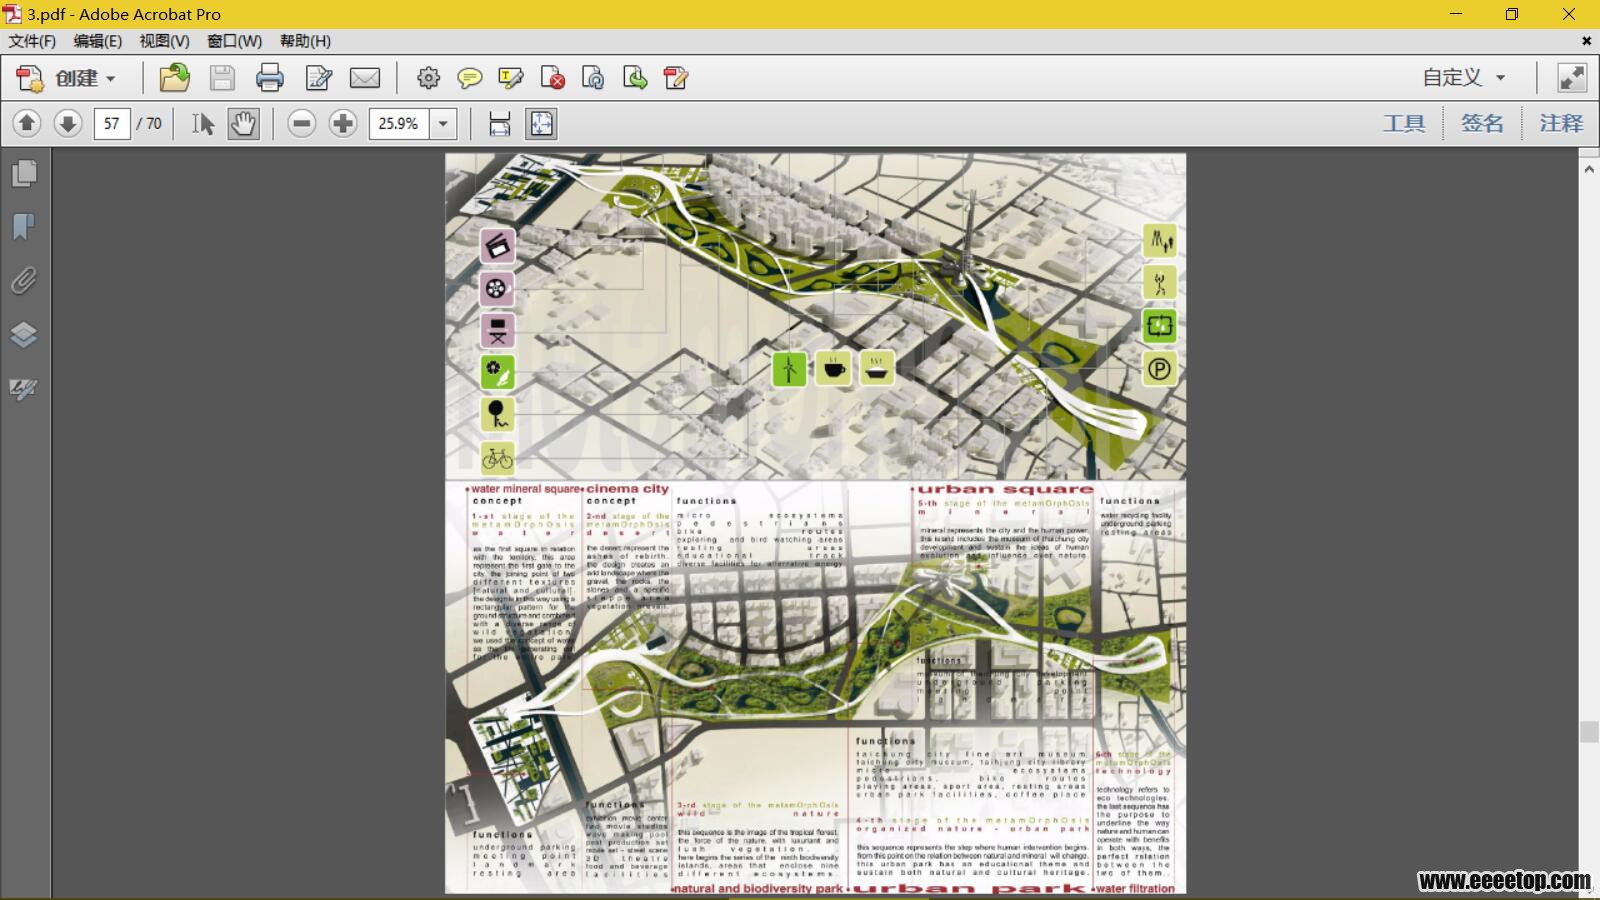Save the document with the floppy icon
Viewport: 1600px width, 900px height.
(222, 78)
